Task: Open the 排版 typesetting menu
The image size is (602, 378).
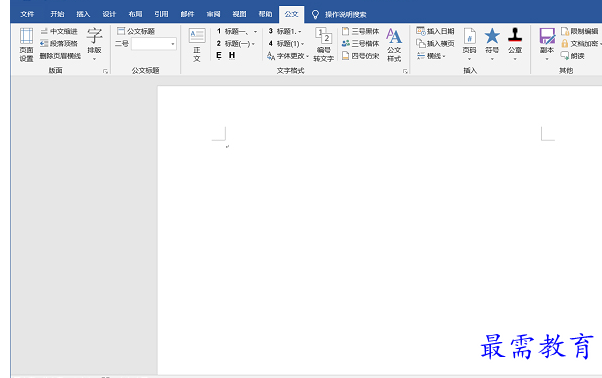Action: [94, 45]
